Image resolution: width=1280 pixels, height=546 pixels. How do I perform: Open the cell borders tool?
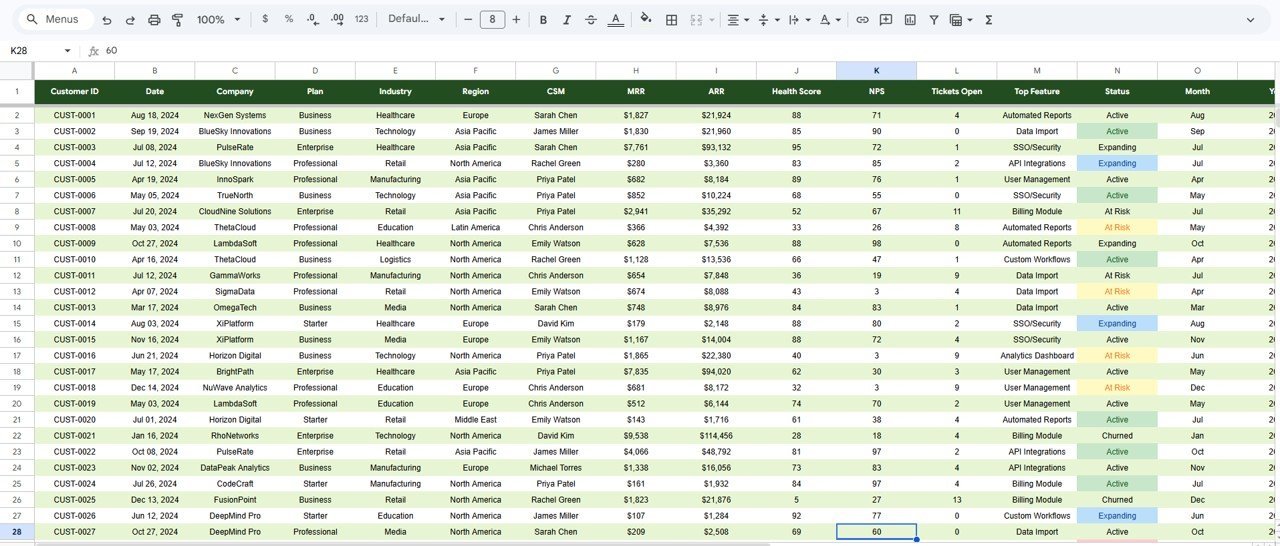[x=672, y=20]
